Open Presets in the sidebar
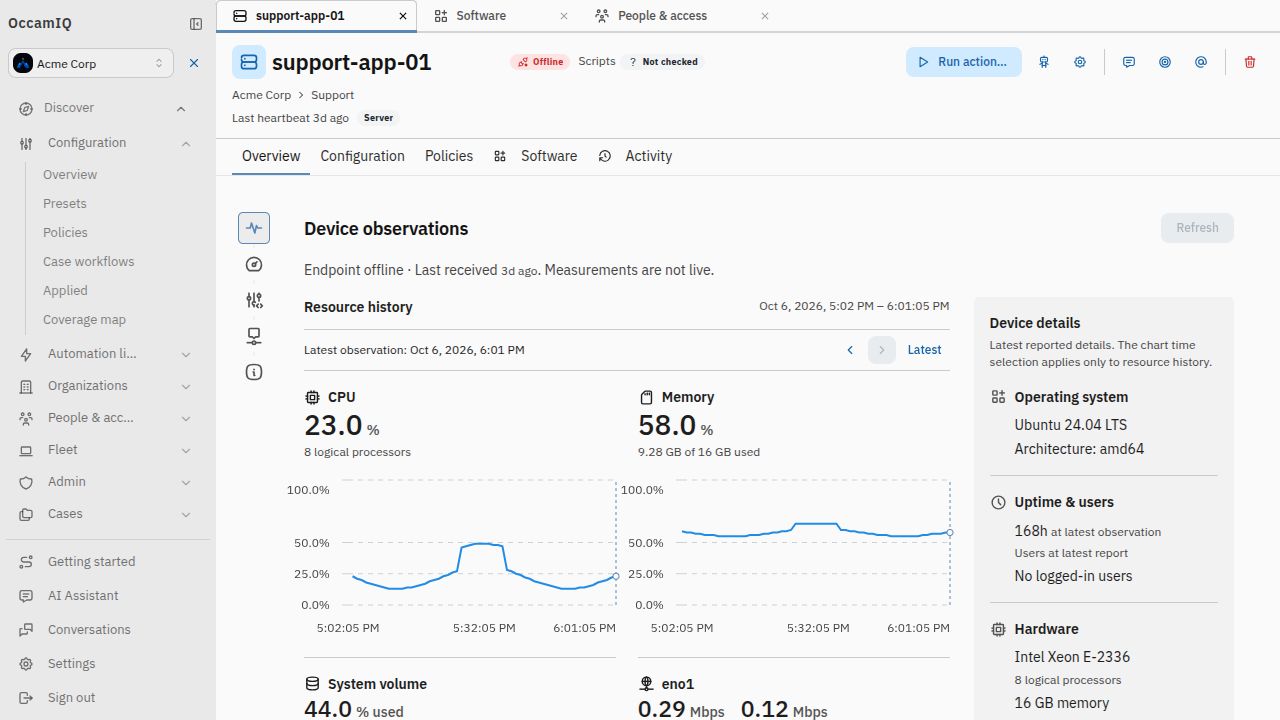Viewport: 1280px width, 720px height. (65, 203)
